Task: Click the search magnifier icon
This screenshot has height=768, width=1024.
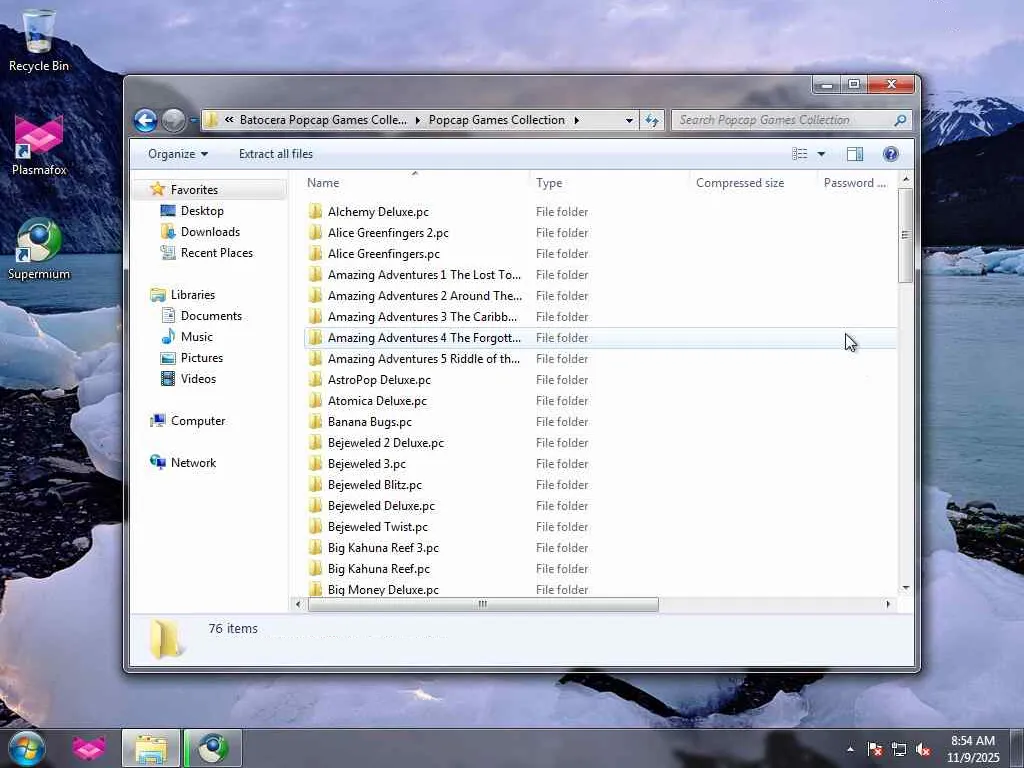Action: [x=900, y=120]
